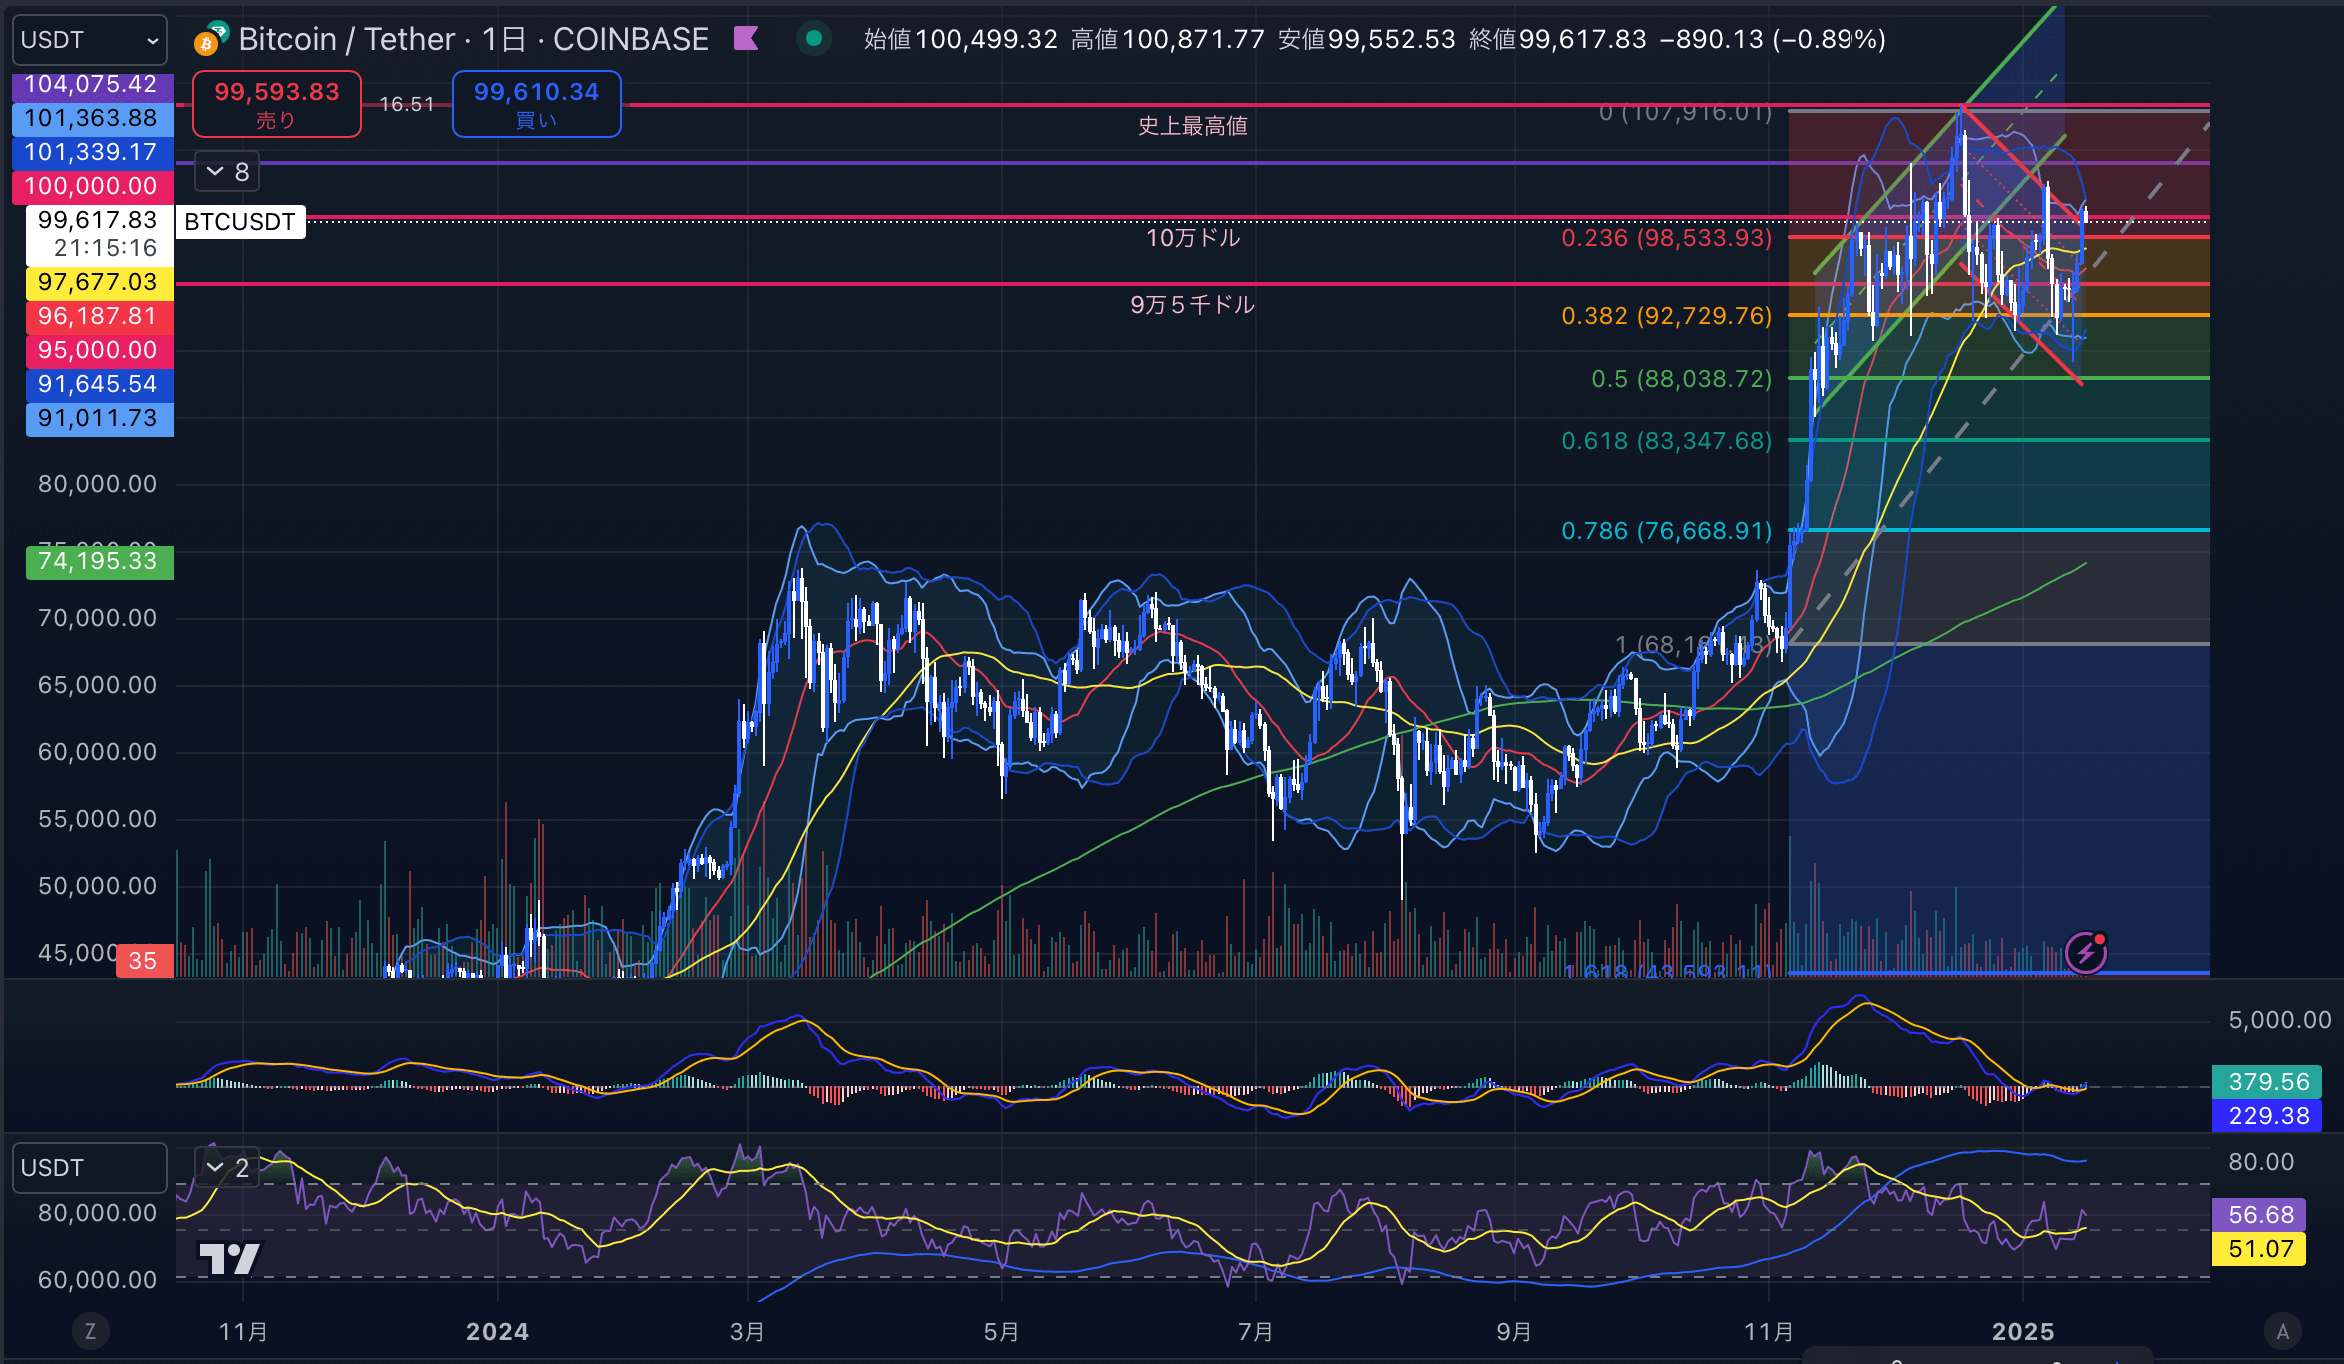Screen dimensions: 2344x1364
Task: Click the yellow 97,677.03 price label
Action: click(x=99, y=282)
